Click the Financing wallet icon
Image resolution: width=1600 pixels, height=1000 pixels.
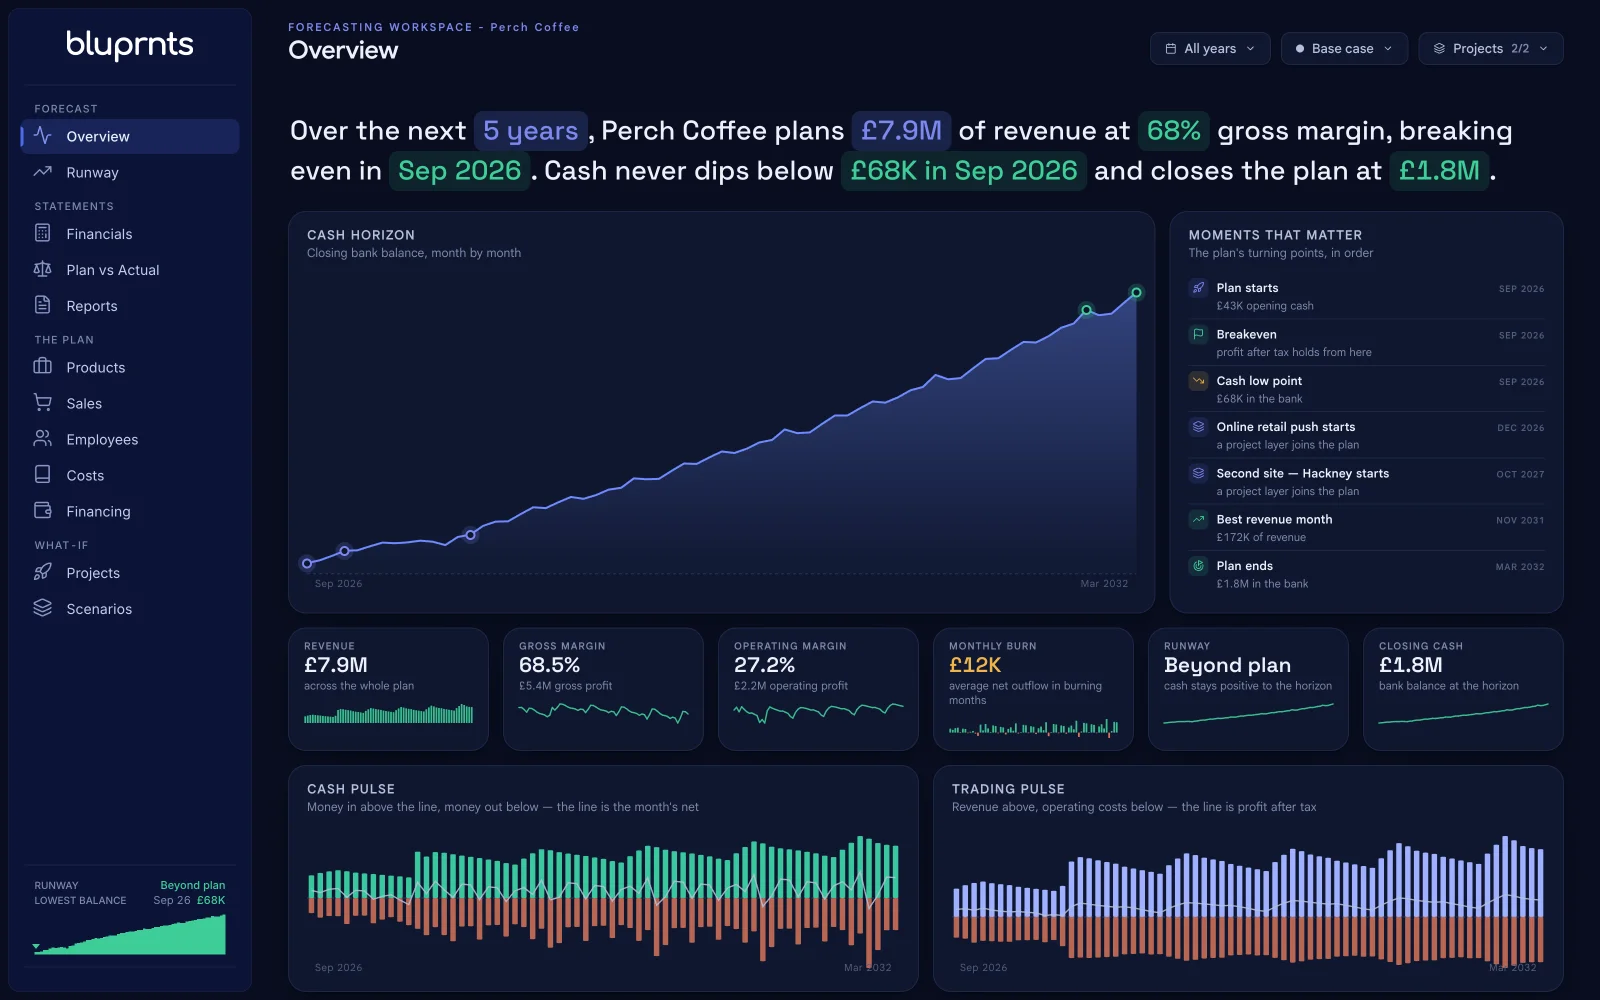tap(42, 510)
